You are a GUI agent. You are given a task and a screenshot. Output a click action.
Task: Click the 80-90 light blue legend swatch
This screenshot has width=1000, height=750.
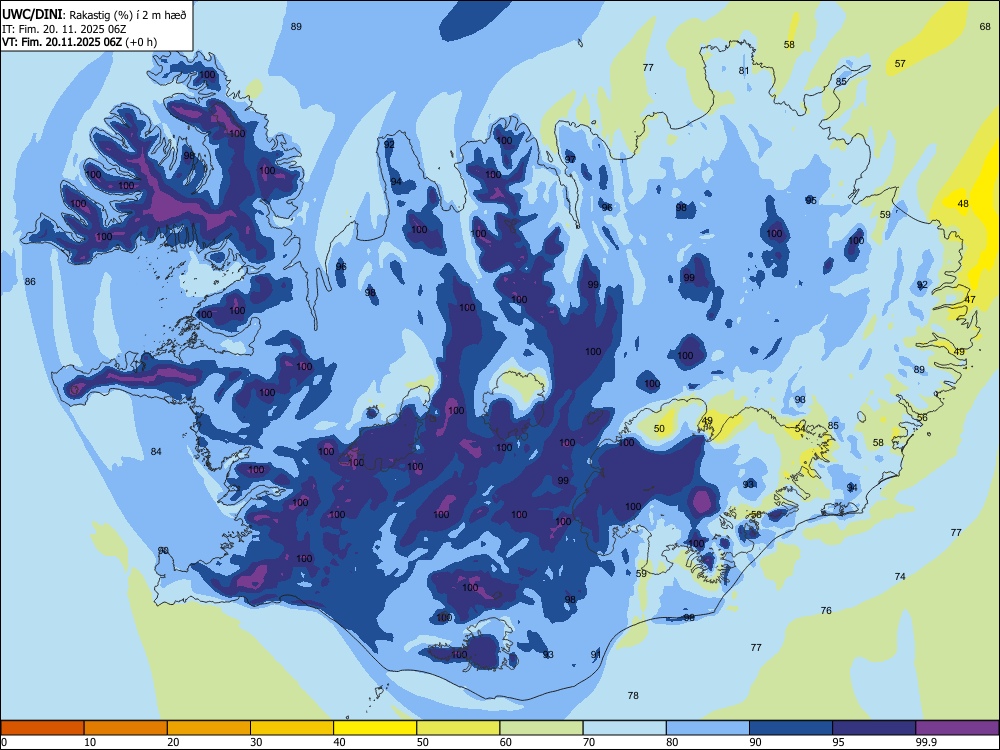click(x=708, y=728)
